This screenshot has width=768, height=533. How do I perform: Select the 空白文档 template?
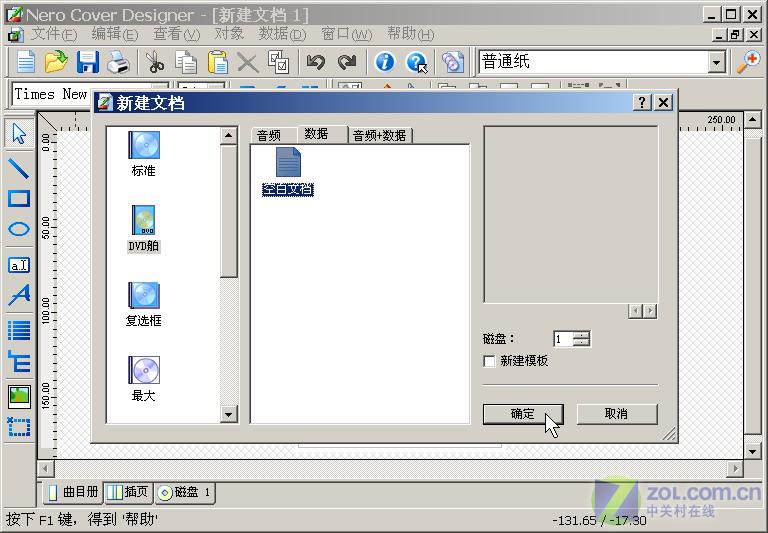pos(288,172)
